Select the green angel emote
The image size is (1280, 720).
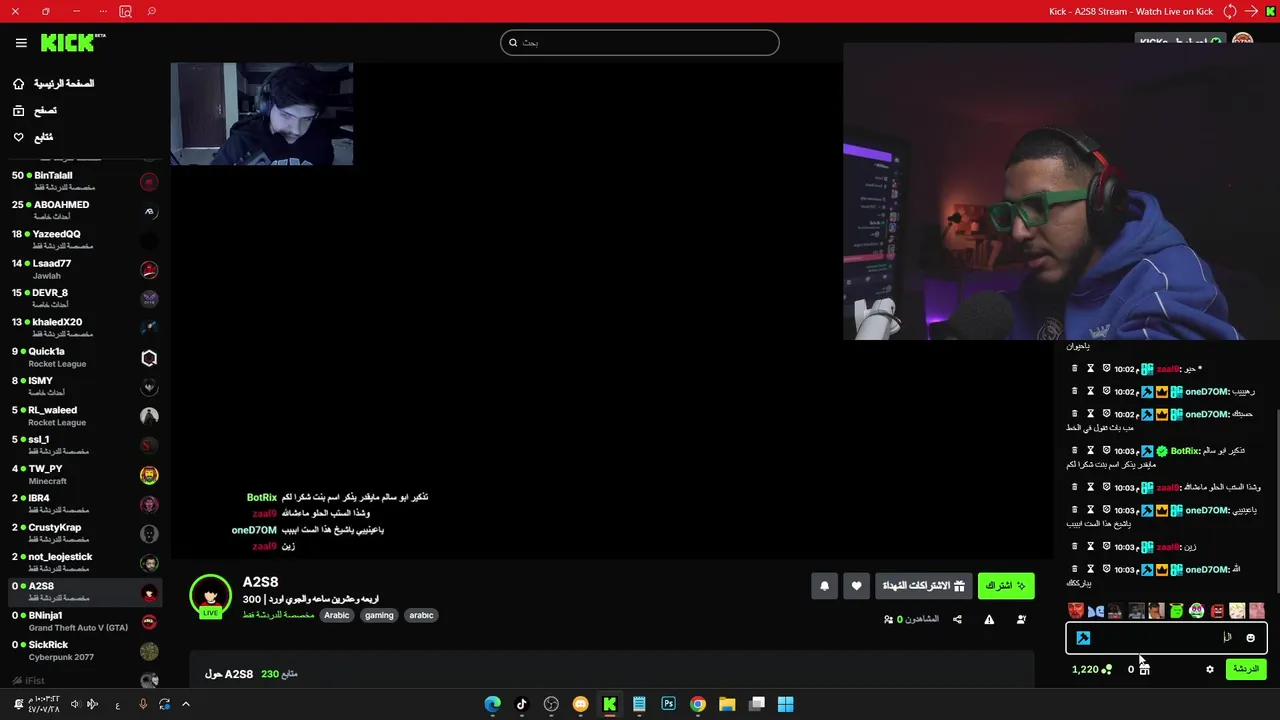click(1176, 610)
